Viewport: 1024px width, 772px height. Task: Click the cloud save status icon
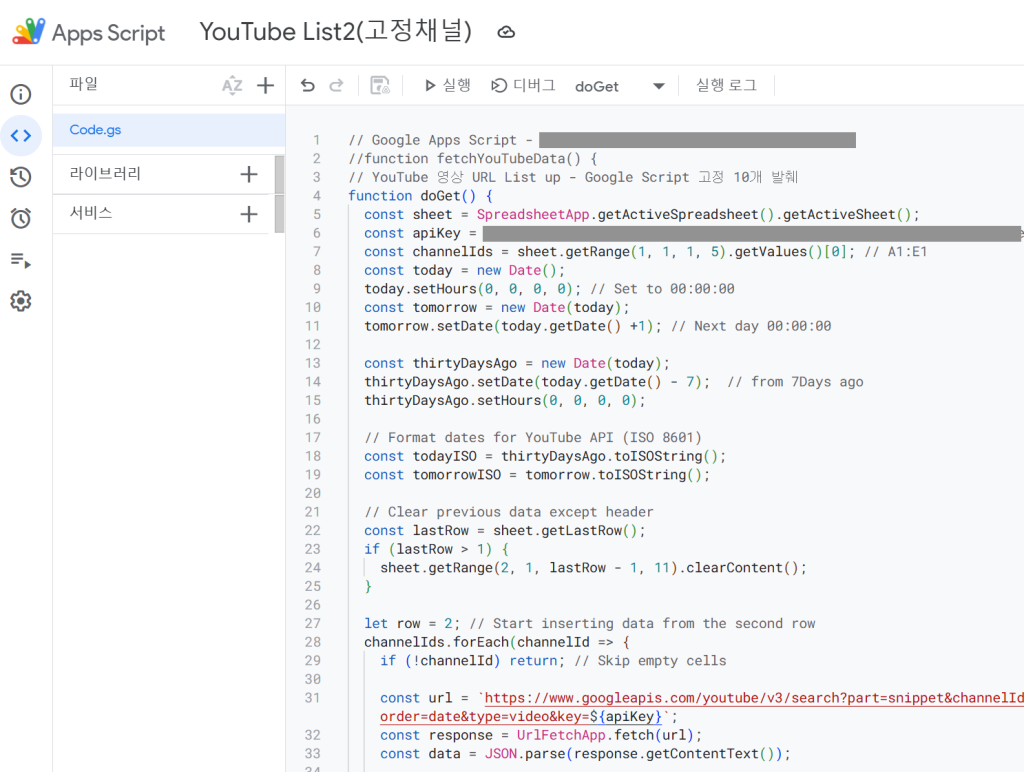click(506, 32)
